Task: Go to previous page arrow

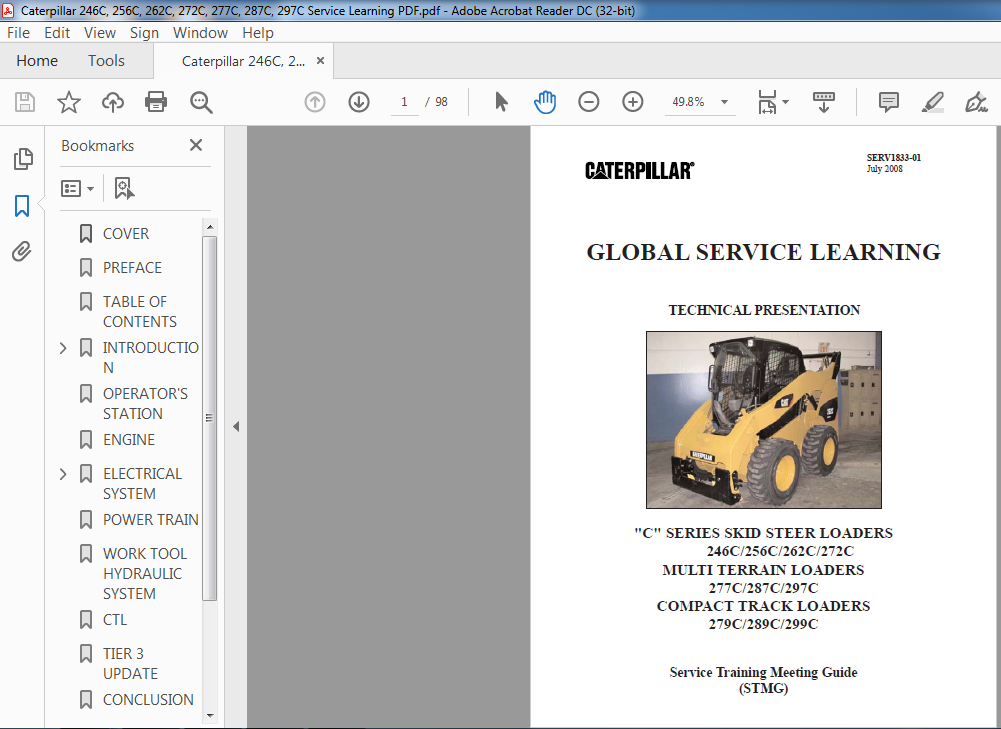Action: [315, 102]
